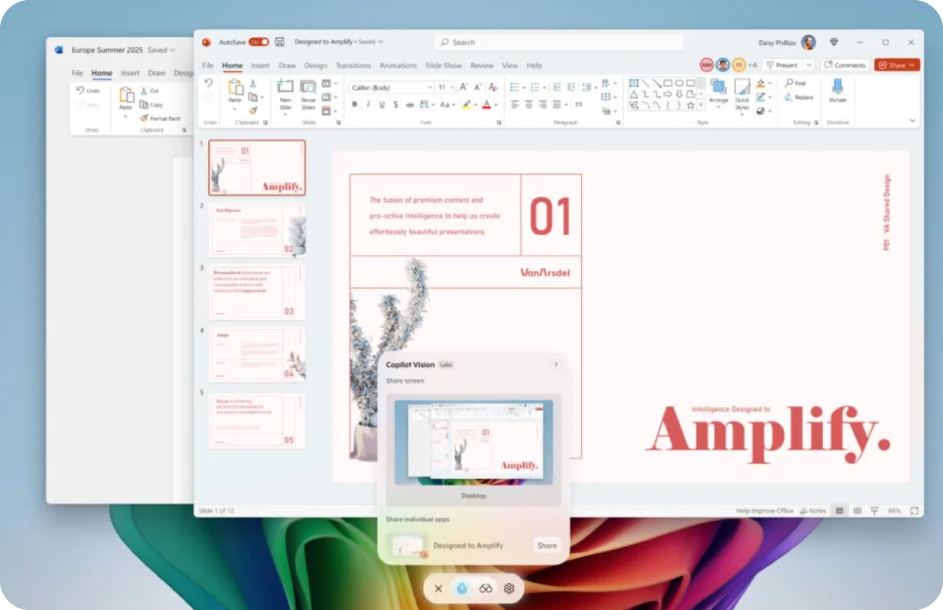This screenshot has height=610, width=943.
Task: Toggle Underline formatting
Action: tap(382, 105)
